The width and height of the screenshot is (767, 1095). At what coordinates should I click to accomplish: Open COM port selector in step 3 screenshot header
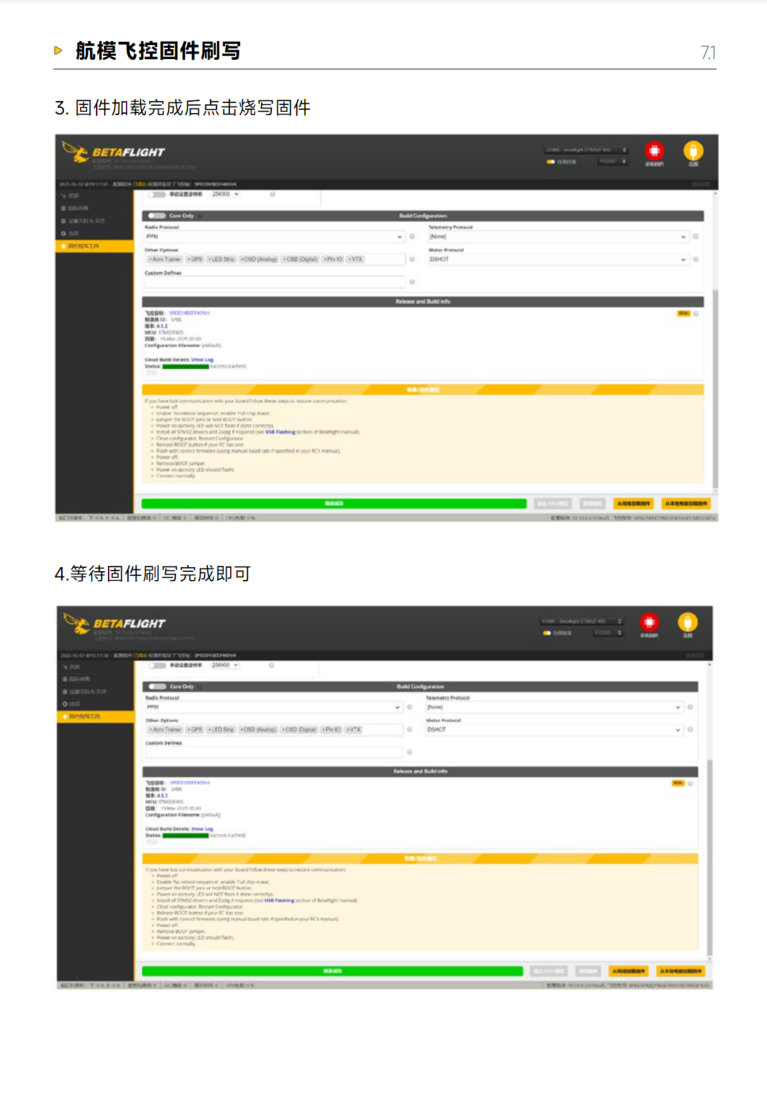pos(586,150)
